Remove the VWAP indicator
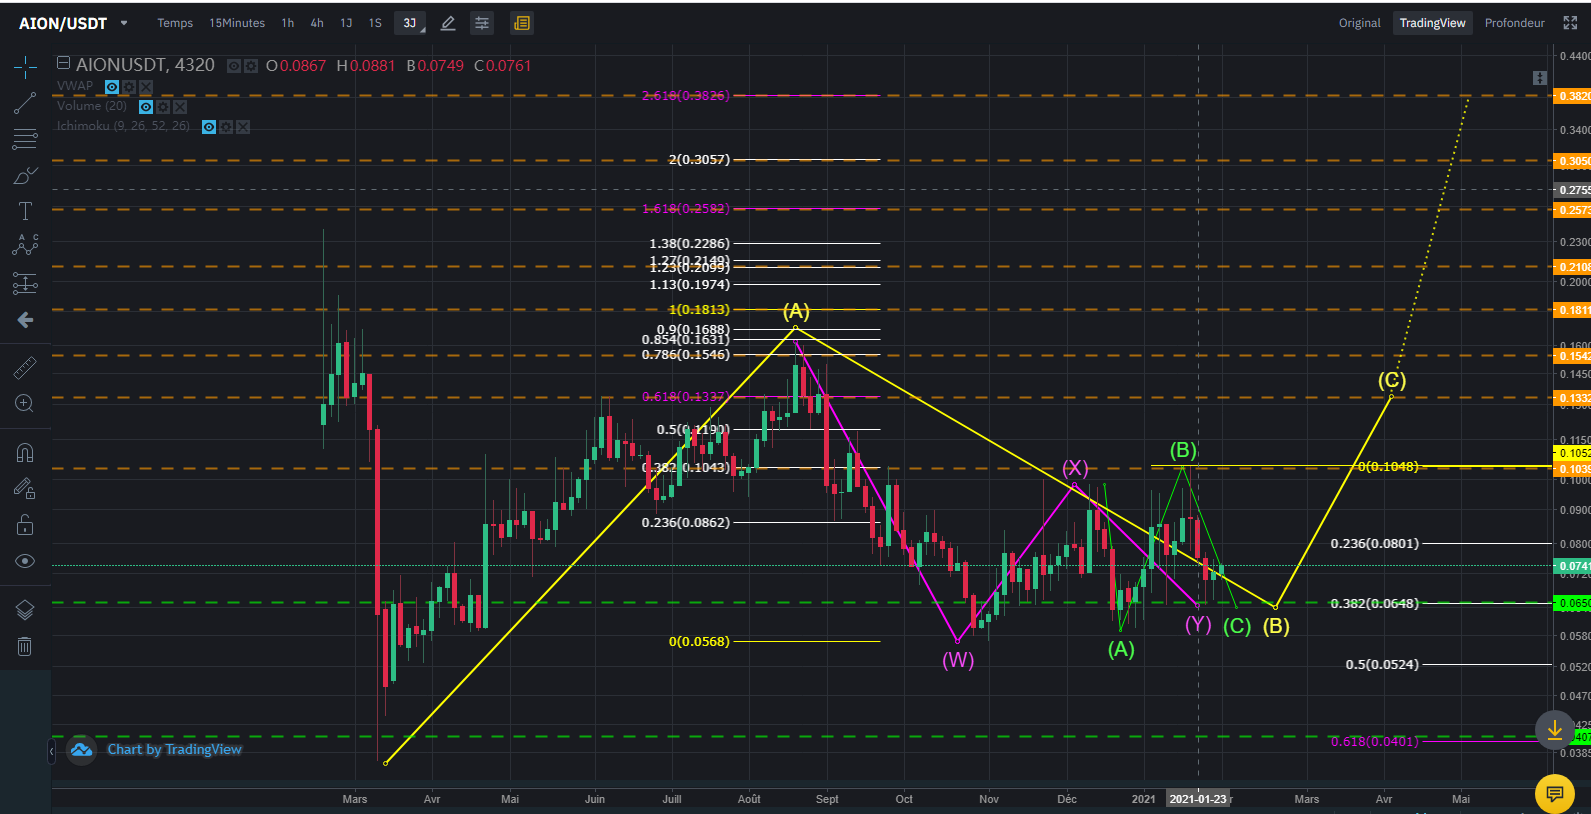Viewport: 1591px width, 814px height. click(x=146, y=87)
